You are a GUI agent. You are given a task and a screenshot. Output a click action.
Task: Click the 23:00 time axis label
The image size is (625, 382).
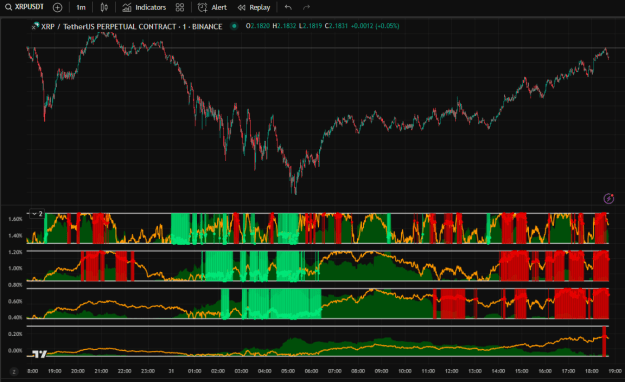(x=148, y=371)
